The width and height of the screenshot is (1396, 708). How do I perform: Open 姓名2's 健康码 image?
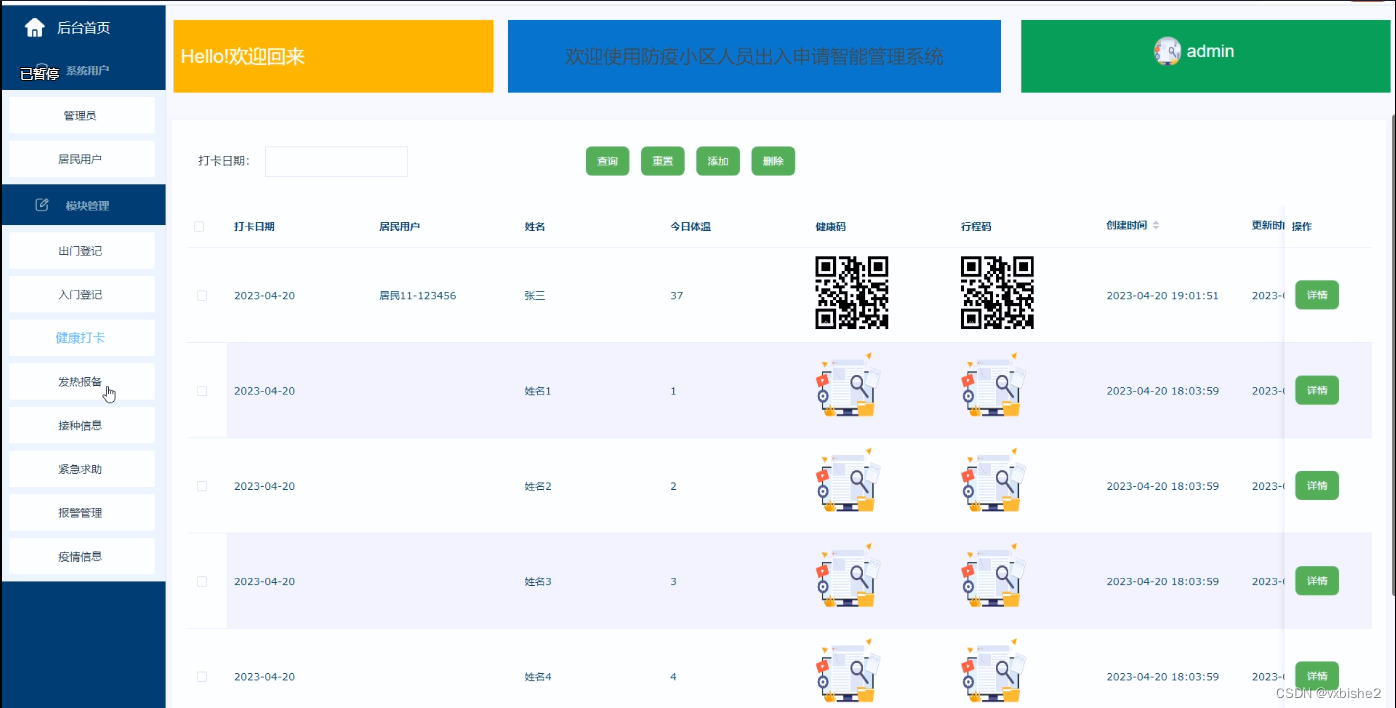point(848,481)
